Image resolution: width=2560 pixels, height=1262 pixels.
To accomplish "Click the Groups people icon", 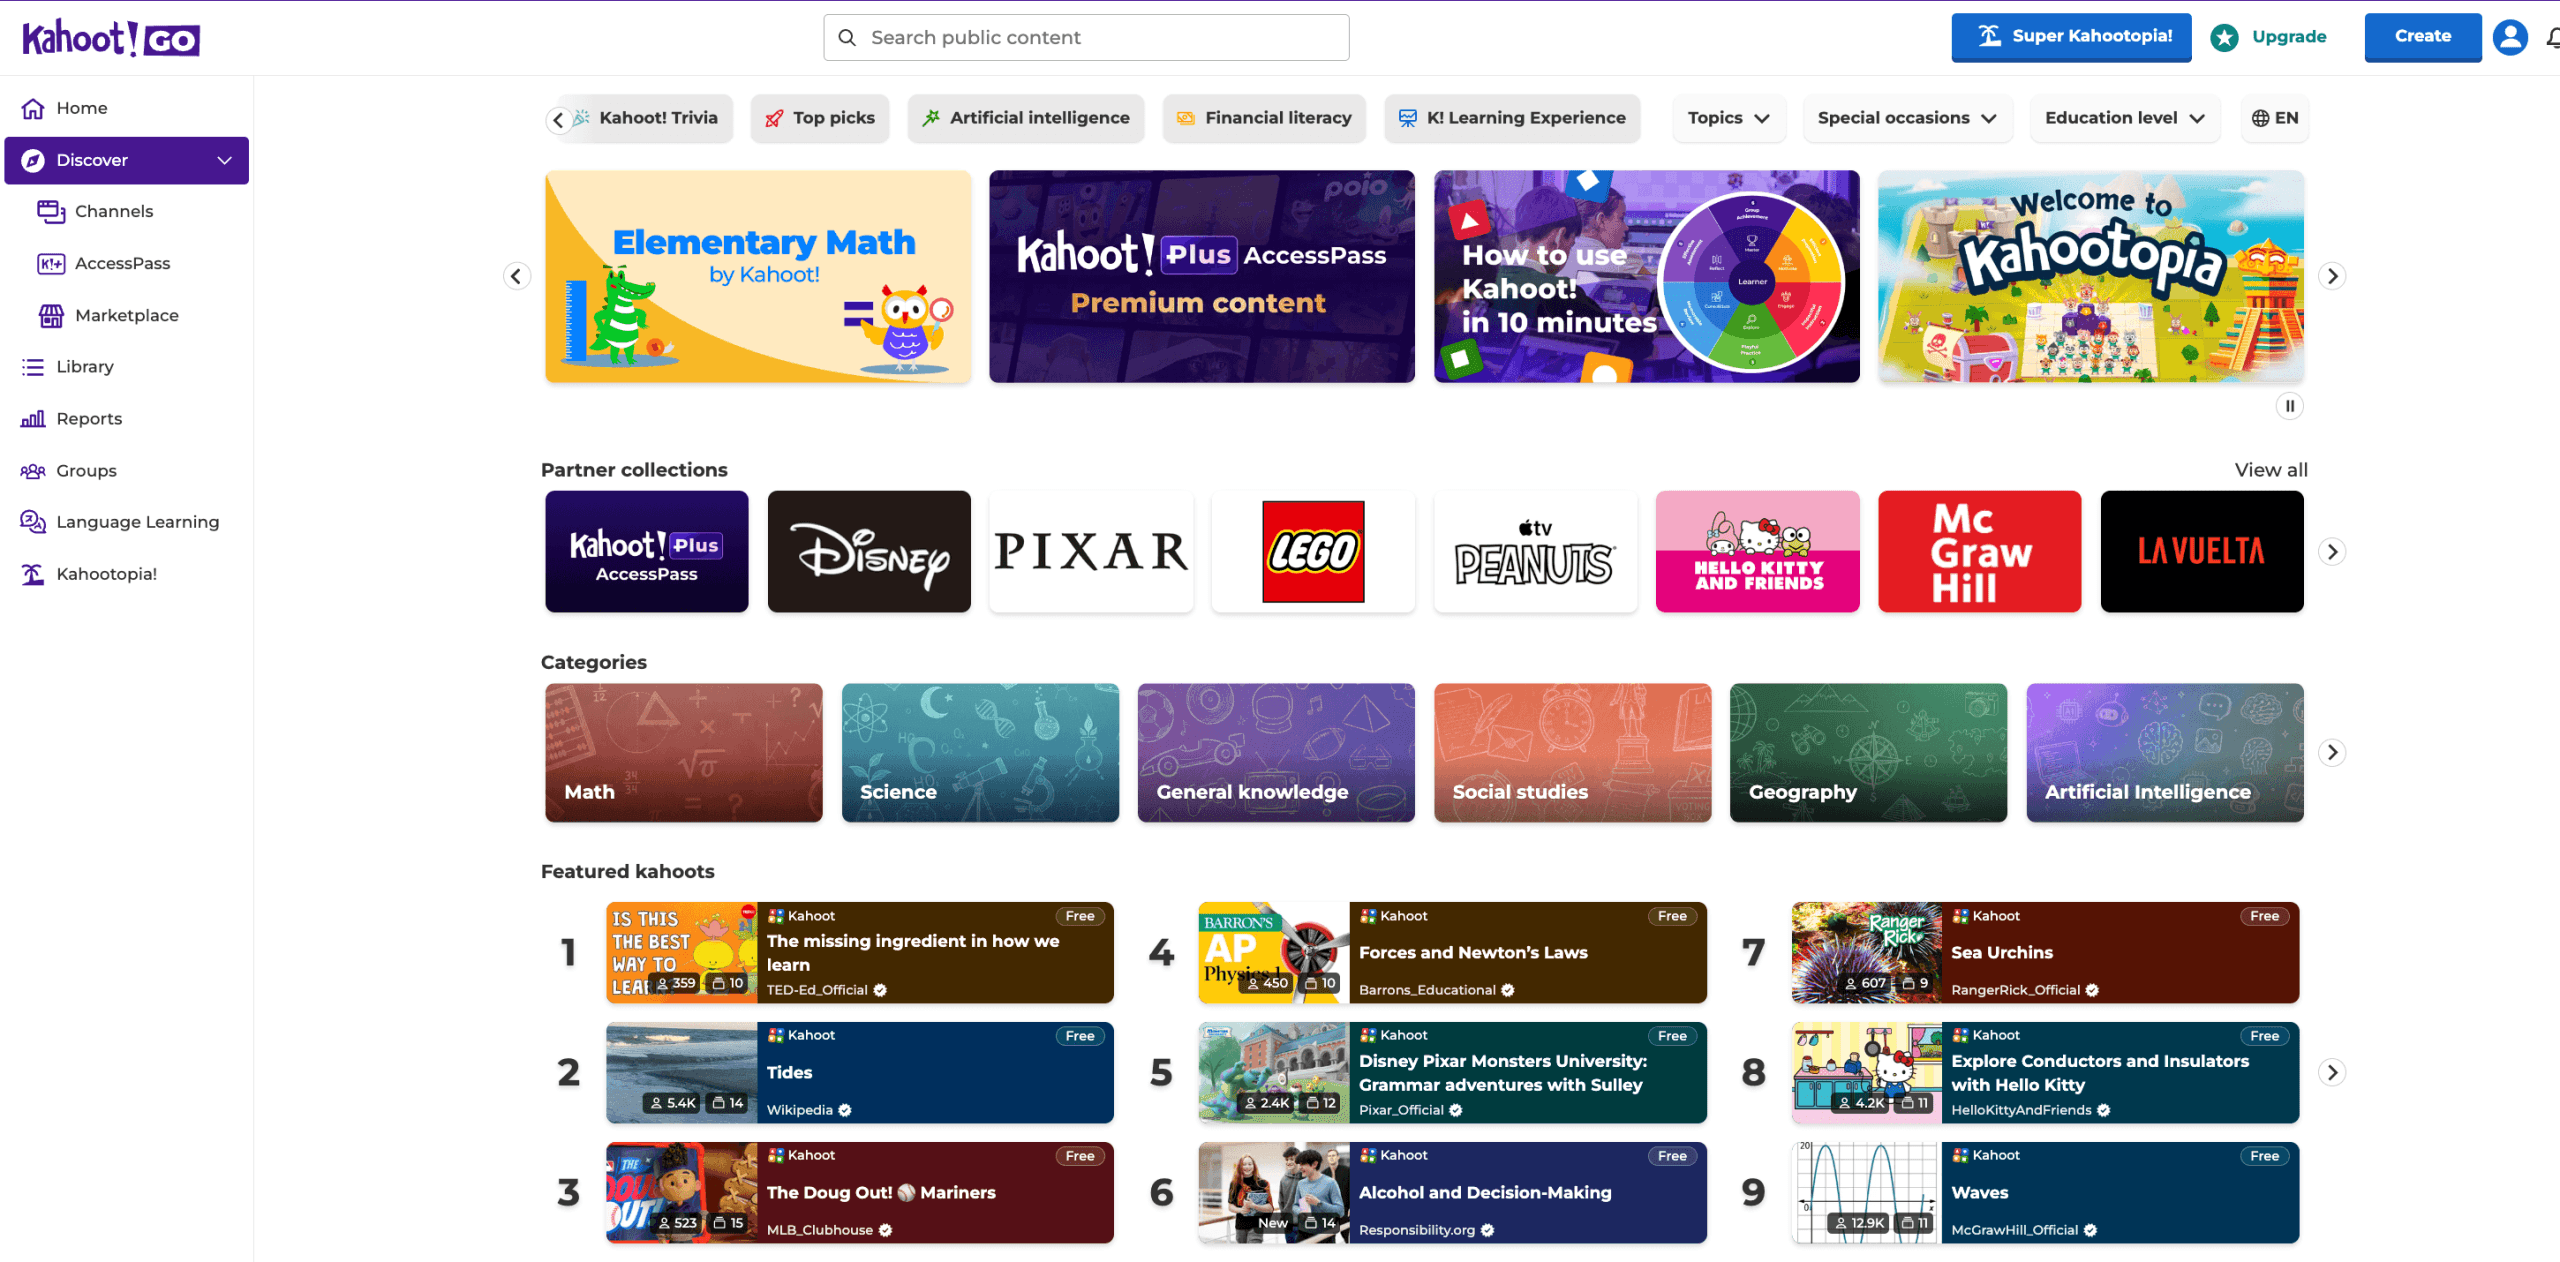I will (x=33, y=471).
